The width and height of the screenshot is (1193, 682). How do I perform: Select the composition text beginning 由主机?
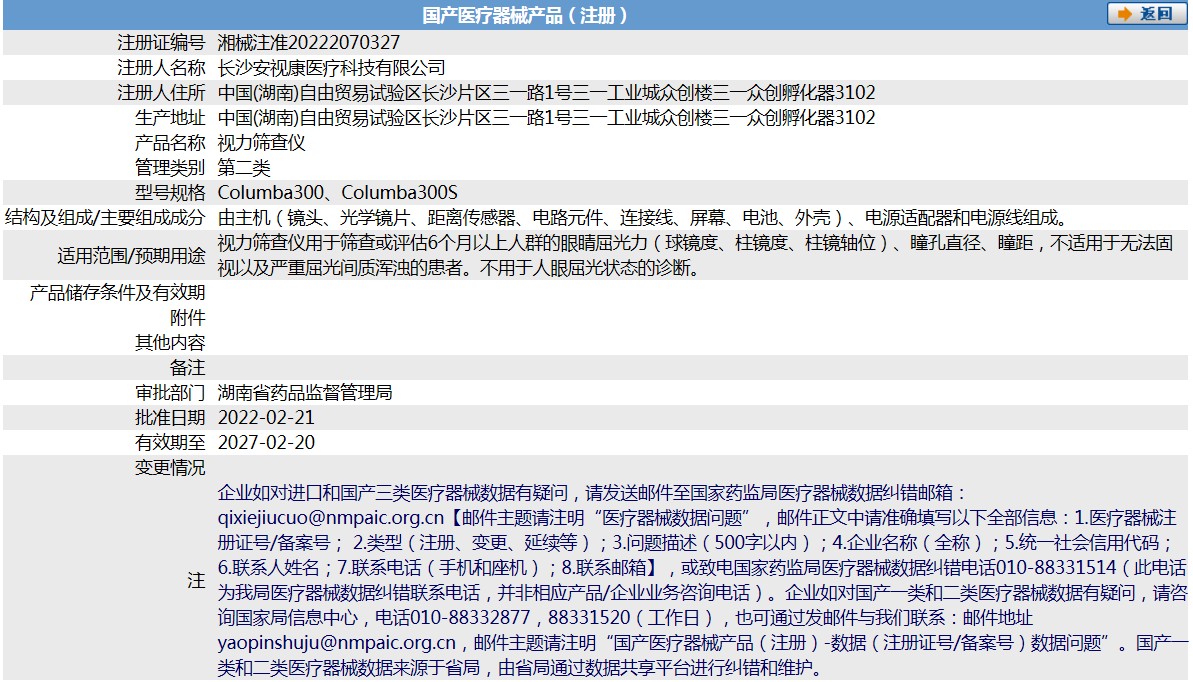644,218
